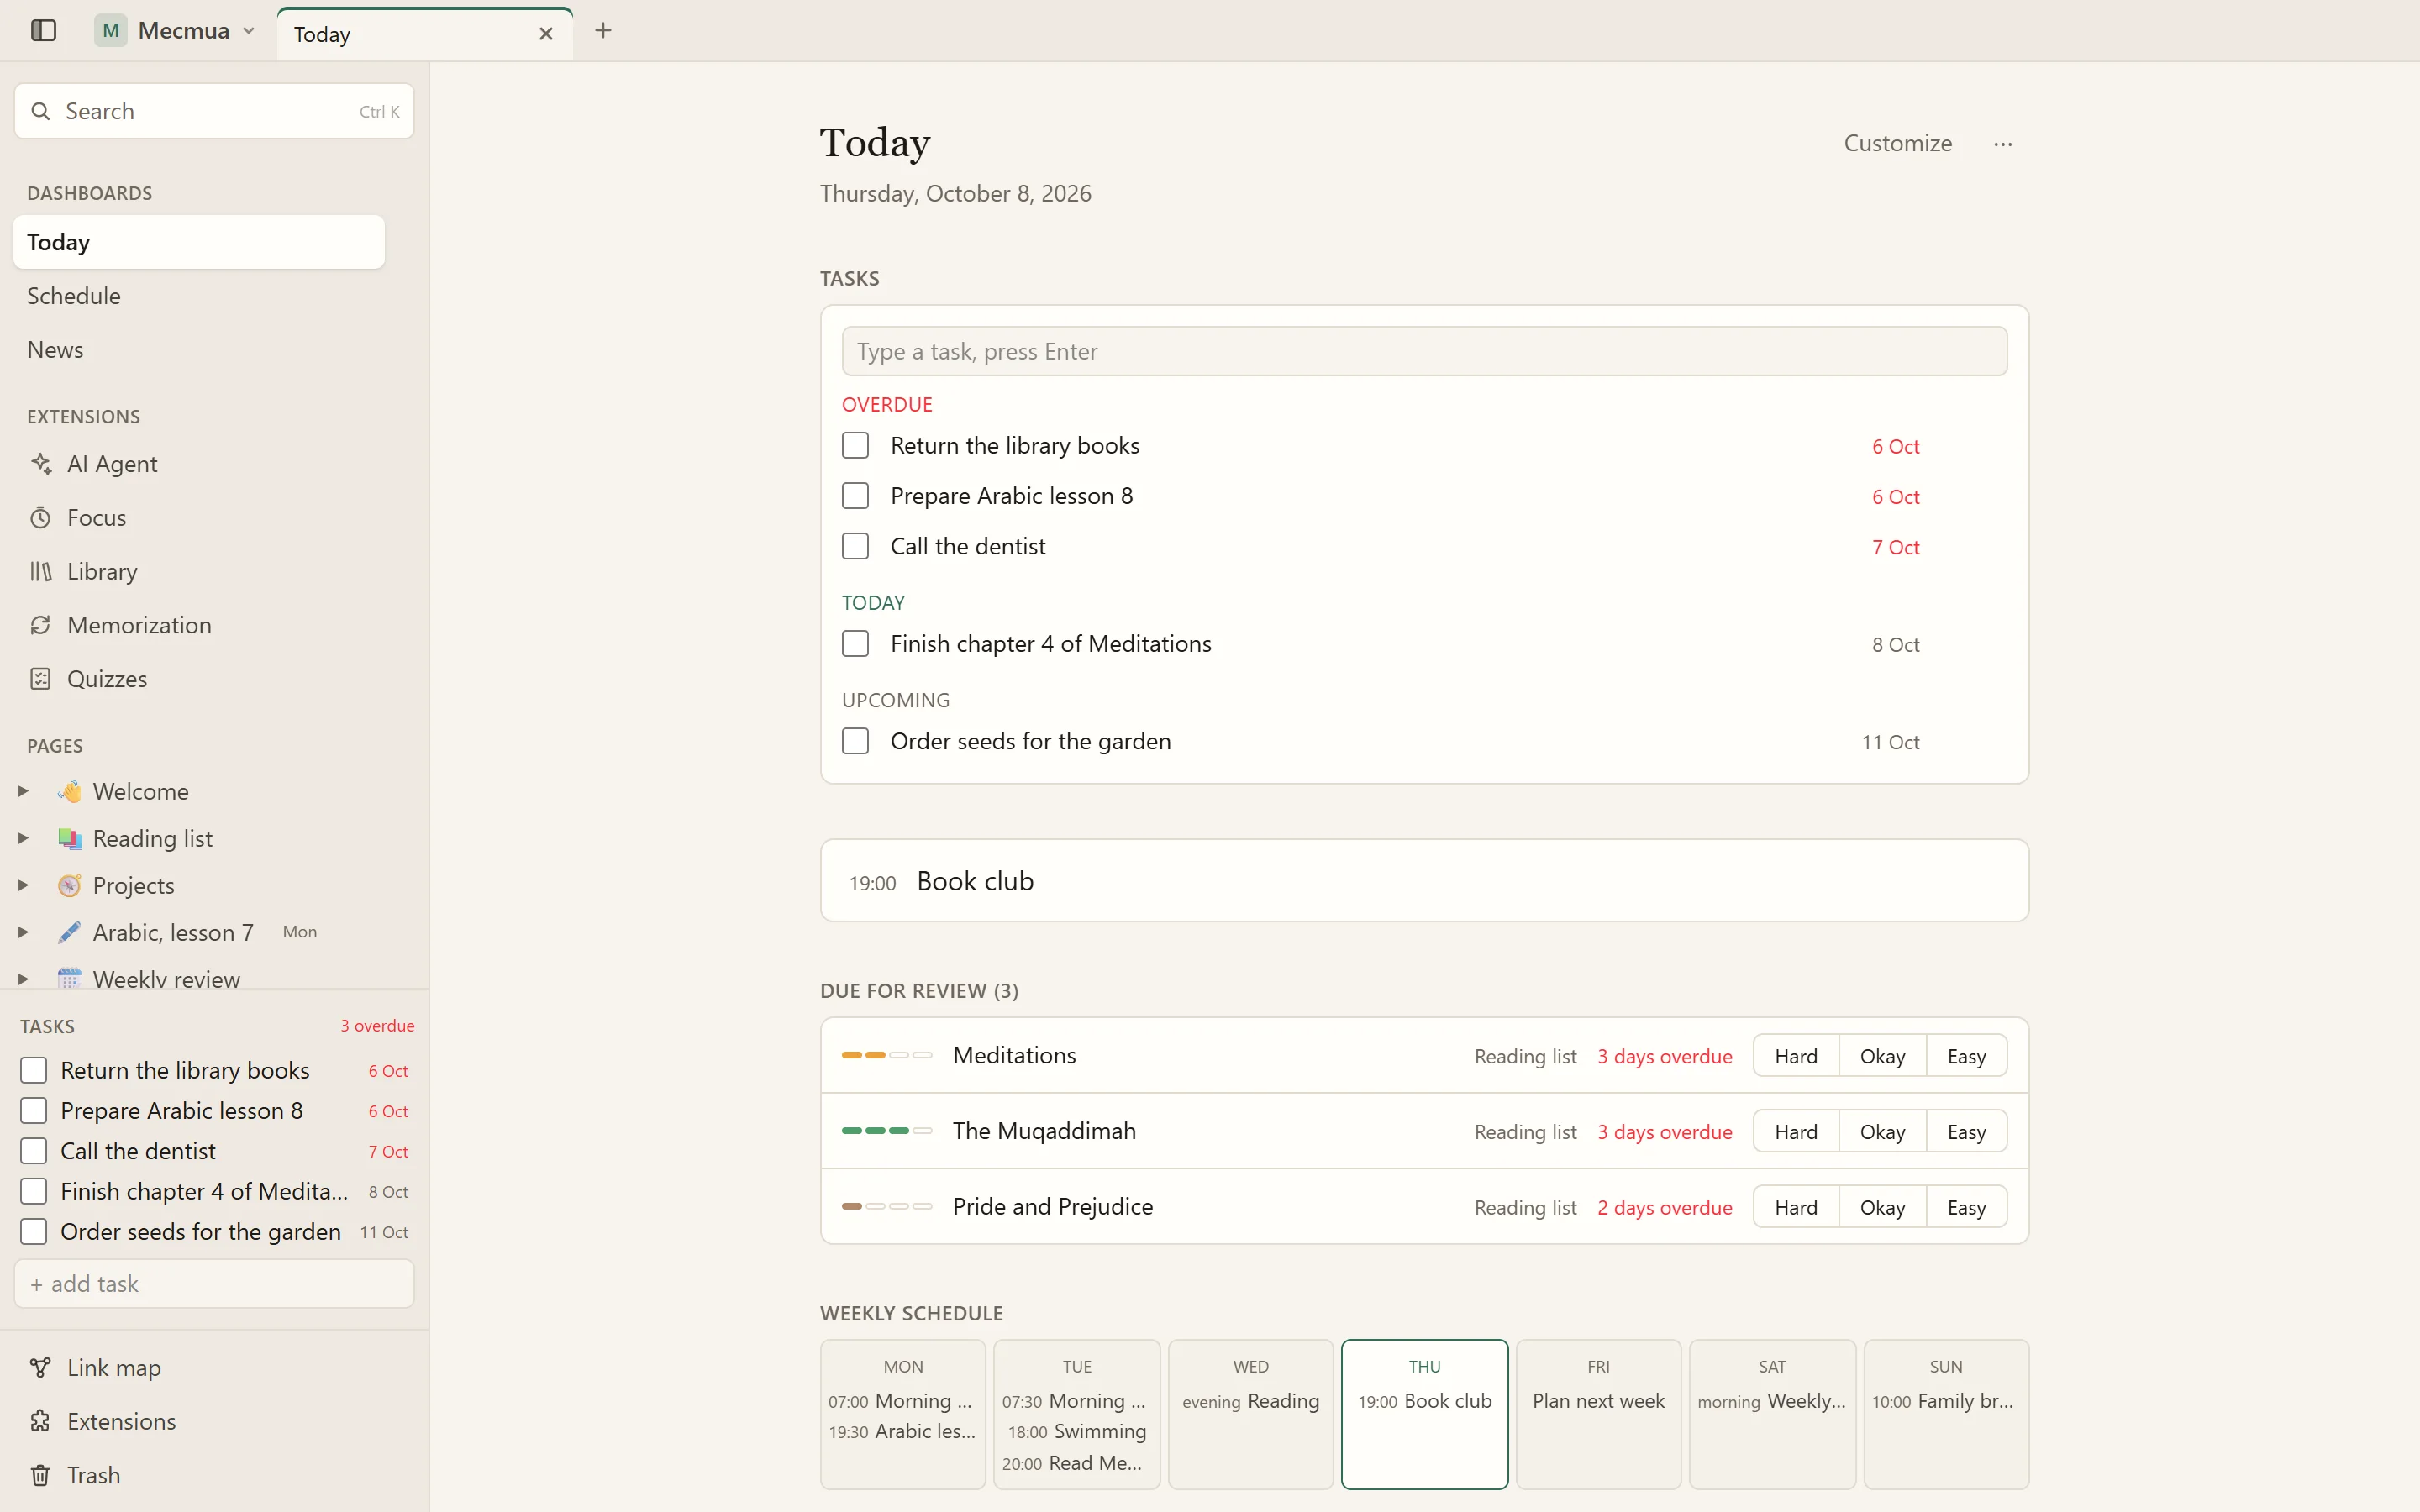Screen dimensions: 2420x1512
Task: Open the Mecmua workspace dropdown chevron
Action: coord(249,31)
